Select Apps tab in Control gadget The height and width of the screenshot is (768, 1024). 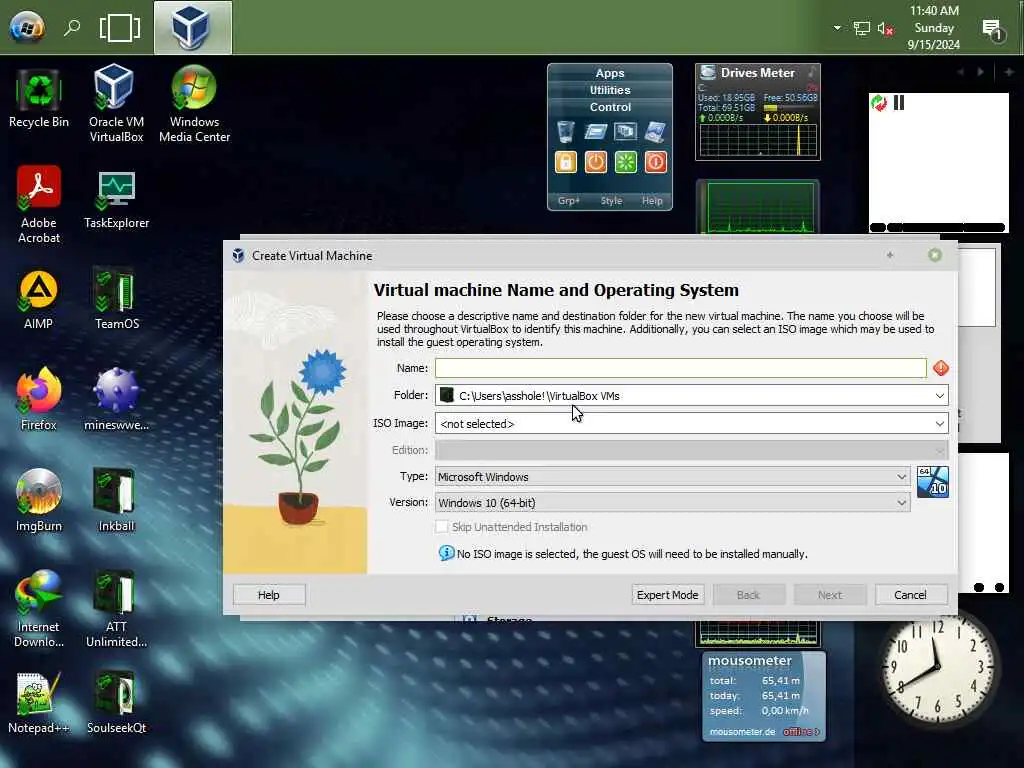click(610, 73)
